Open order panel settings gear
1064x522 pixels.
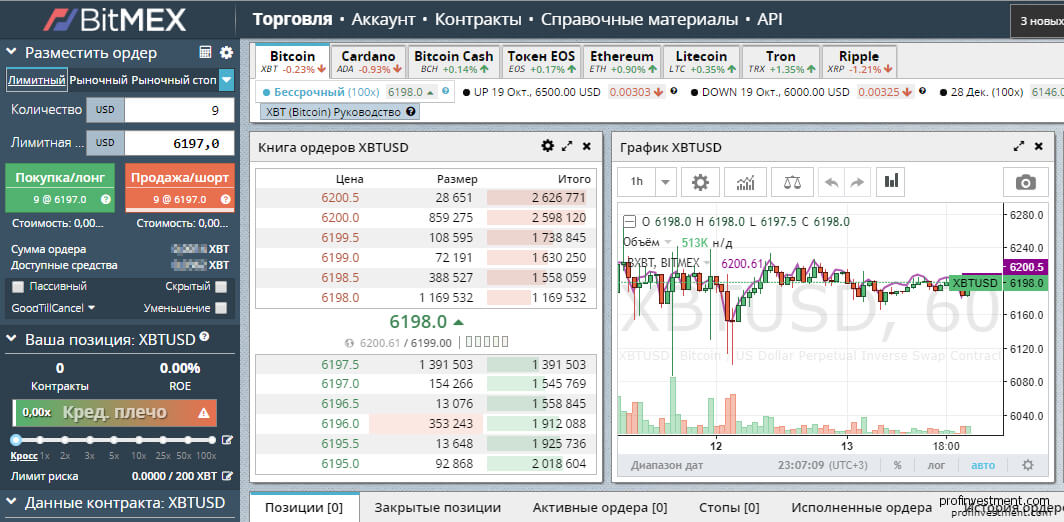227,53
